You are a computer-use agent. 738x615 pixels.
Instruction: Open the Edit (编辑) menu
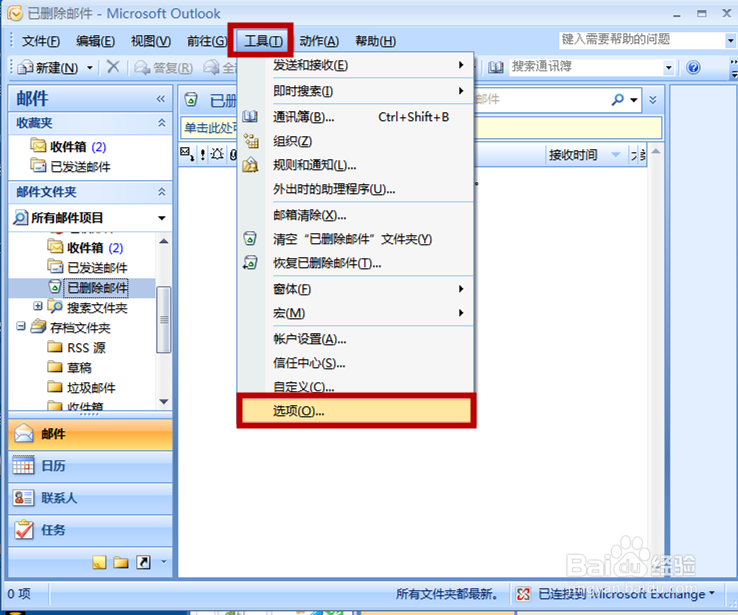pyautogui.click(x=95, y=41)
